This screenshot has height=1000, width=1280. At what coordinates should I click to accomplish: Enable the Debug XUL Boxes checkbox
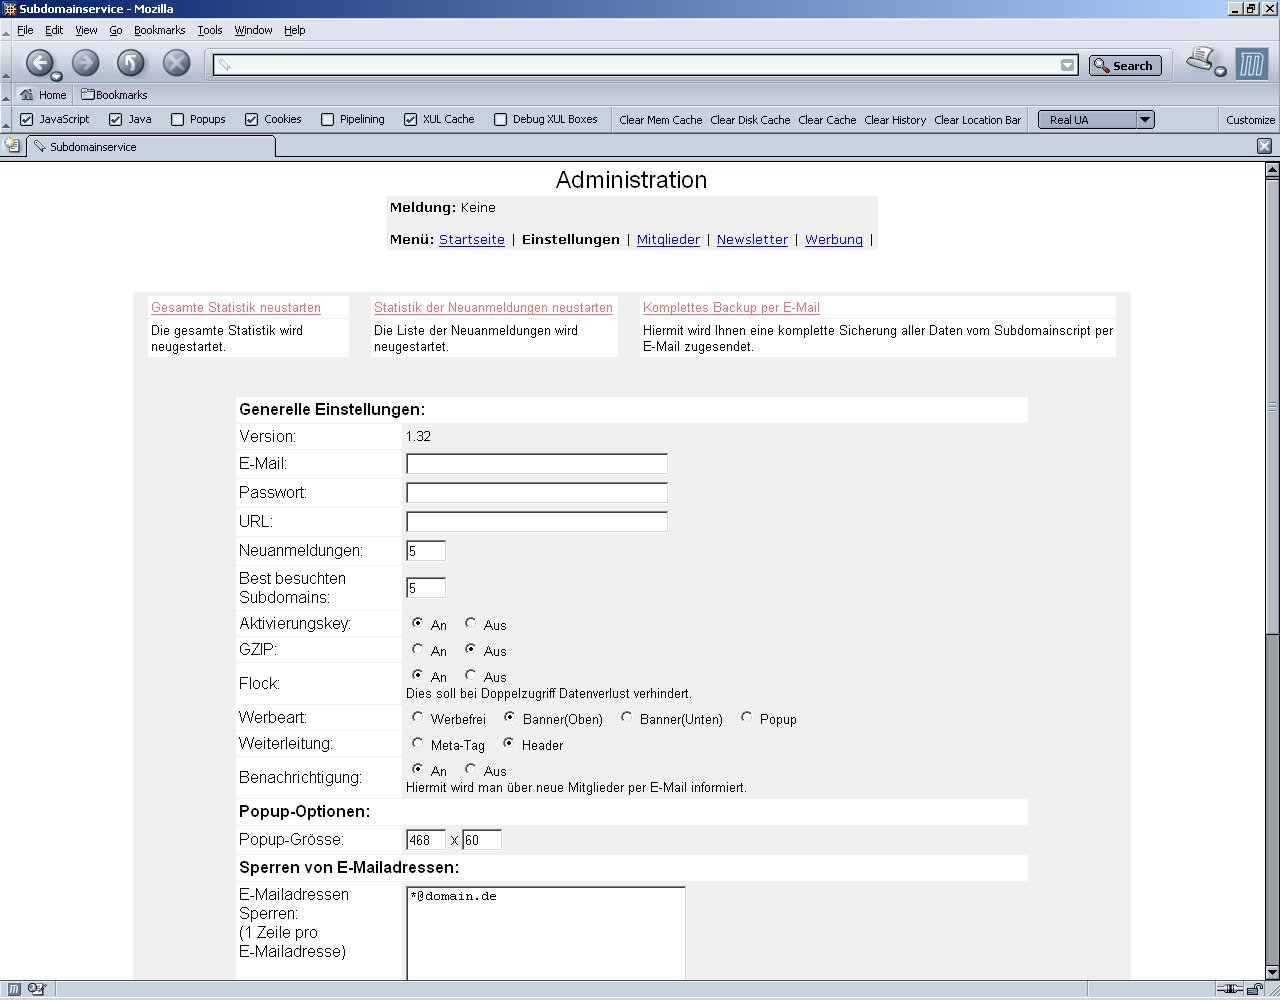coord(501,119)
